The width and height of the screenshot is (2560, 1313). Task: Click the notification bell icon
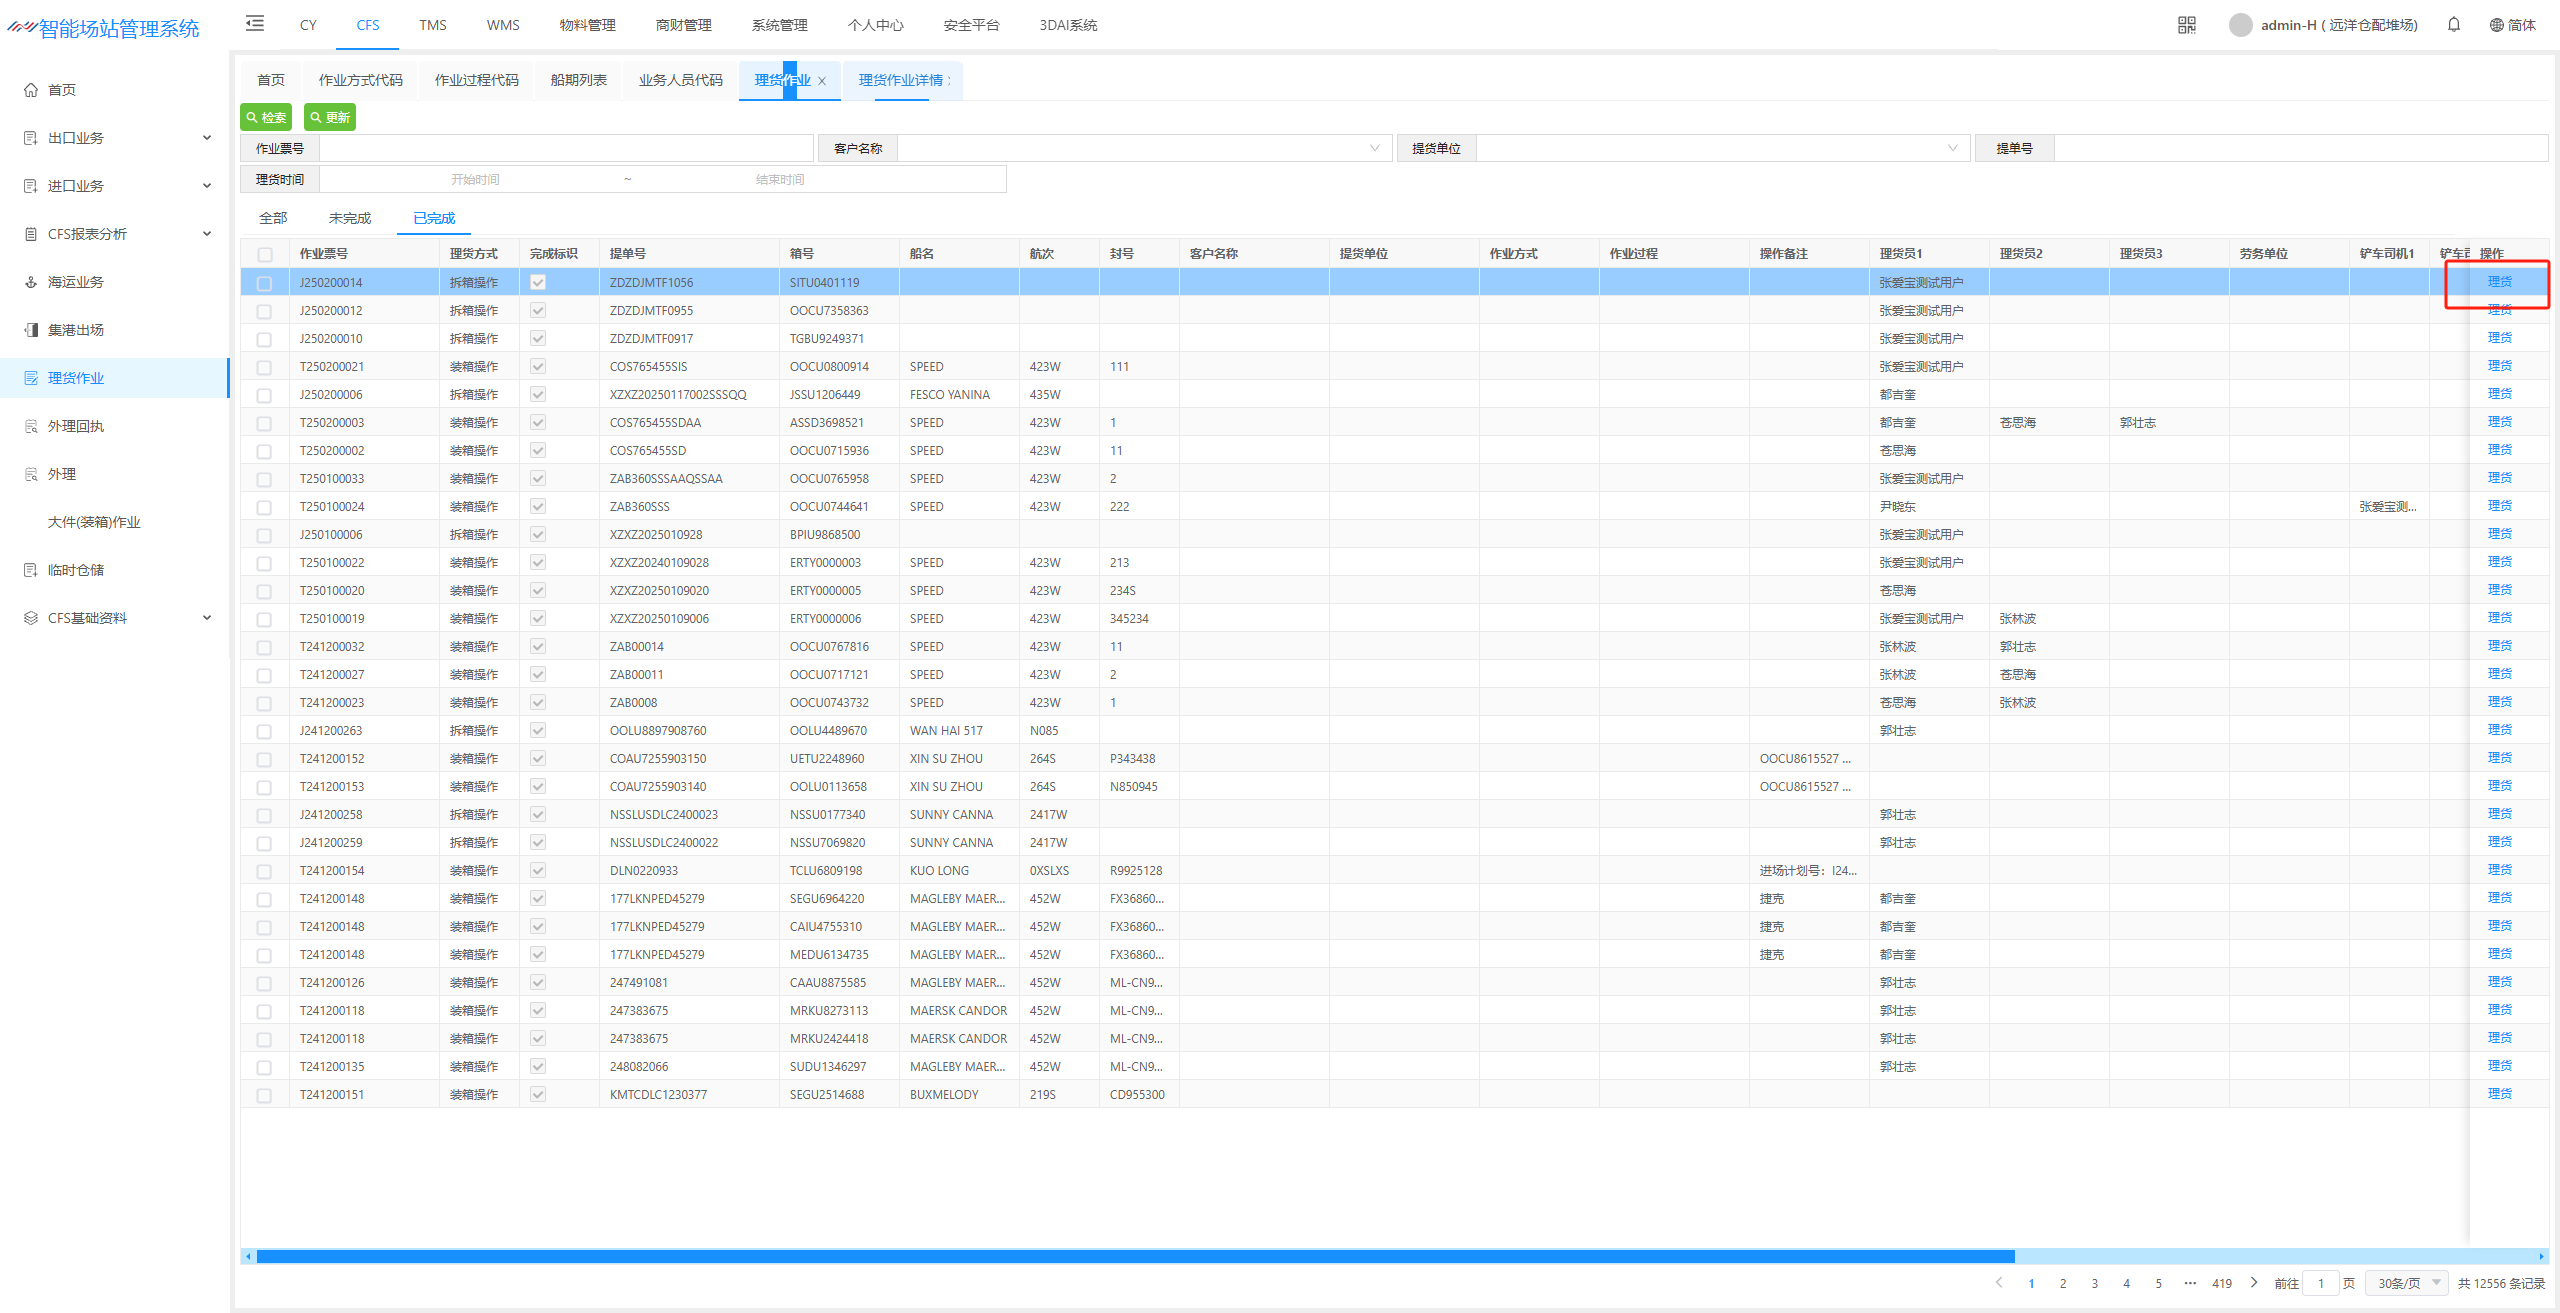pos(2454,25)
